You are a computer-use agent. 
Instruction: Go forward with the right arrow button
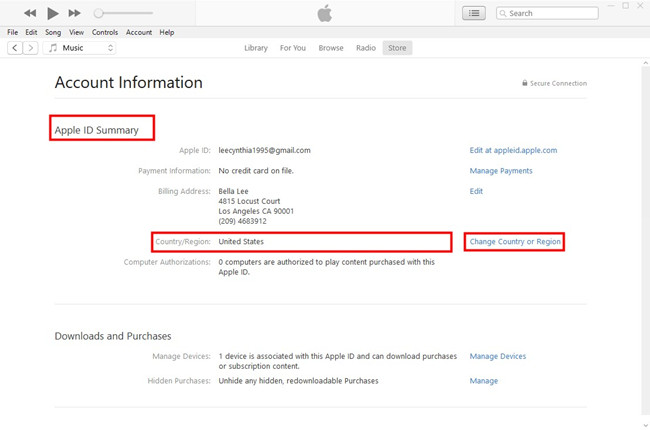pos(31,48)
